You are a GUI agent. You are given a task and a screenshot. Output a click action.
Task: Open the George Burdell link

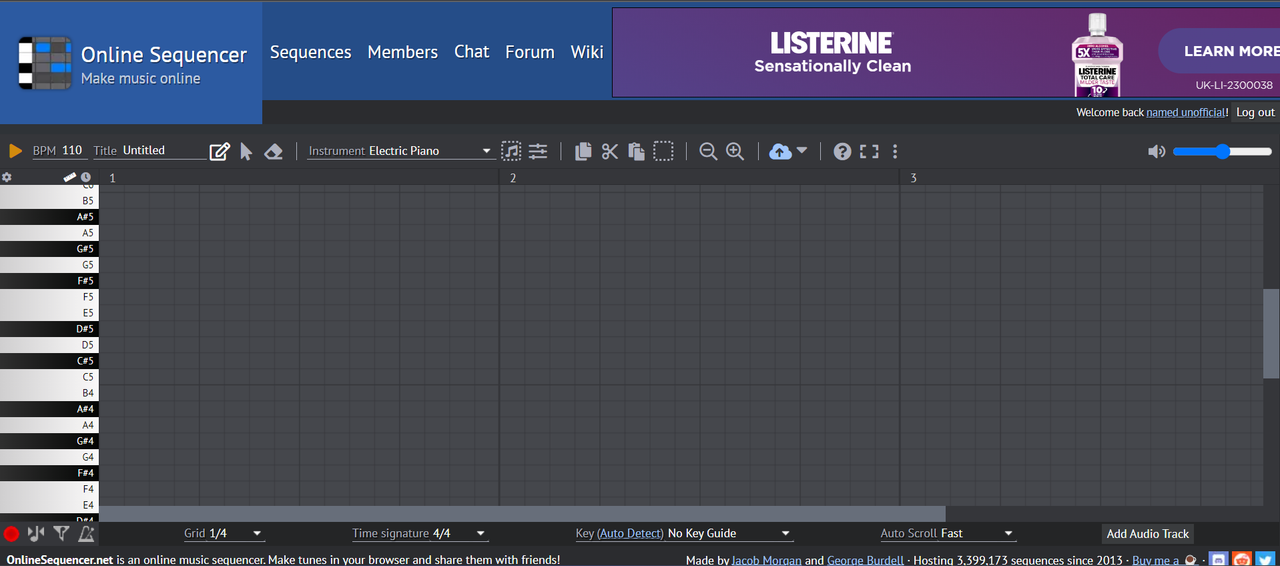tap(865, 560)
